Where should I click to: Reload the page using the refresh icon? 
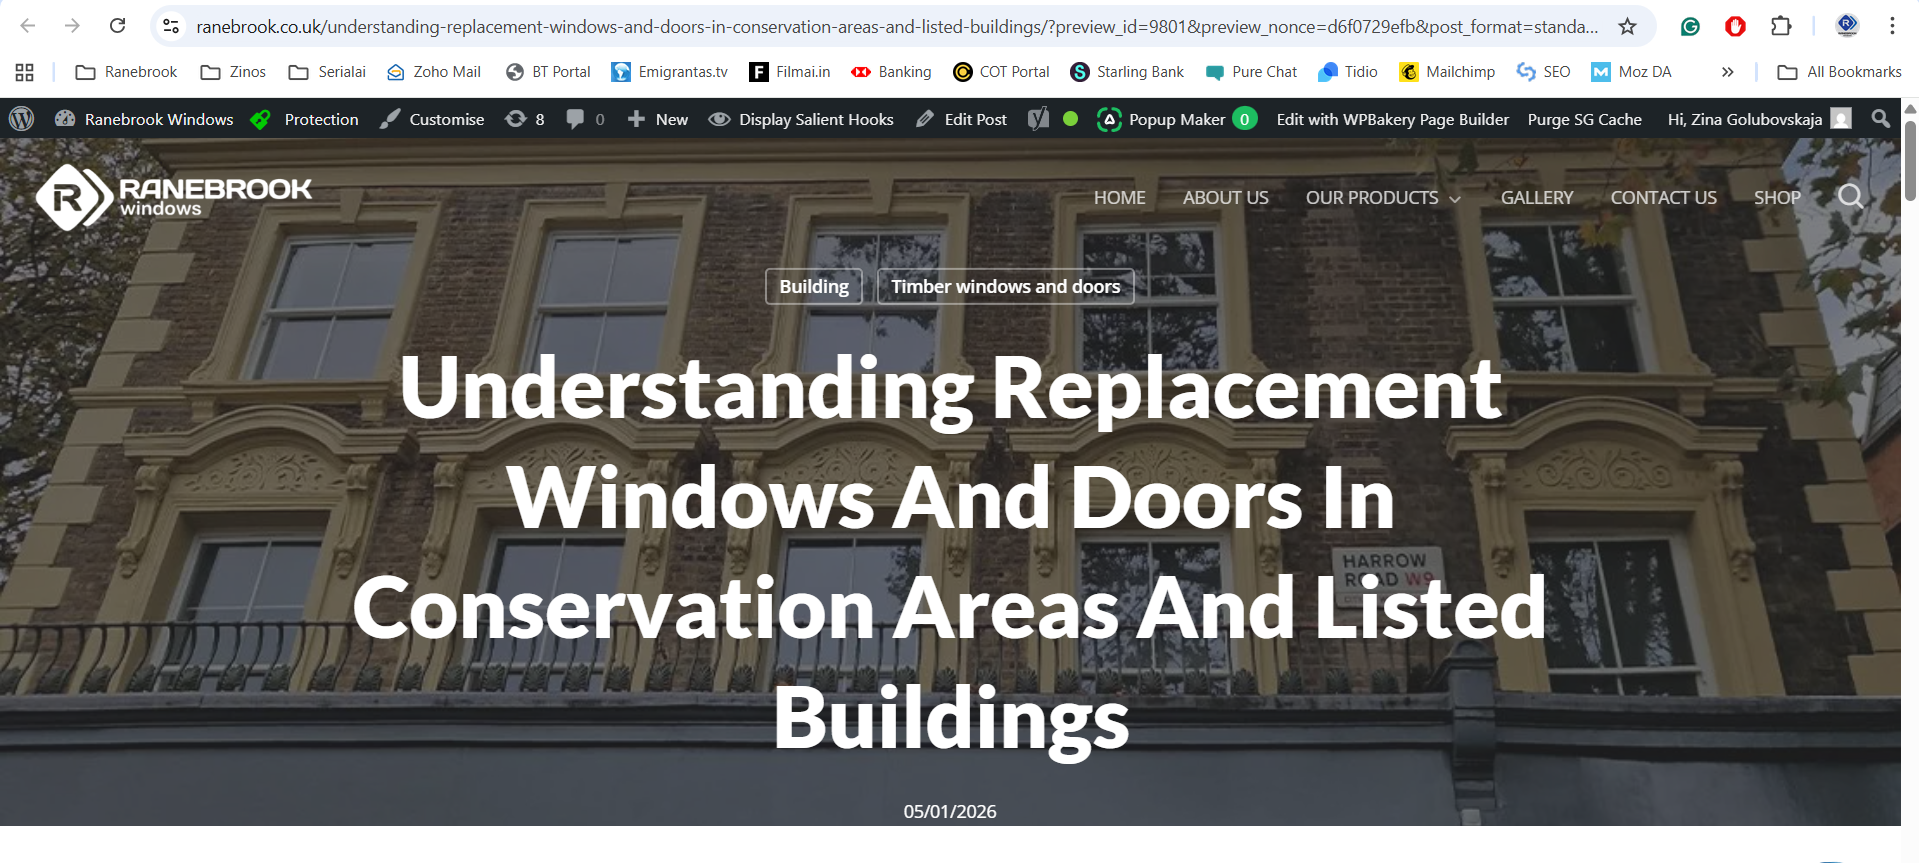click(x=117, y=26)
